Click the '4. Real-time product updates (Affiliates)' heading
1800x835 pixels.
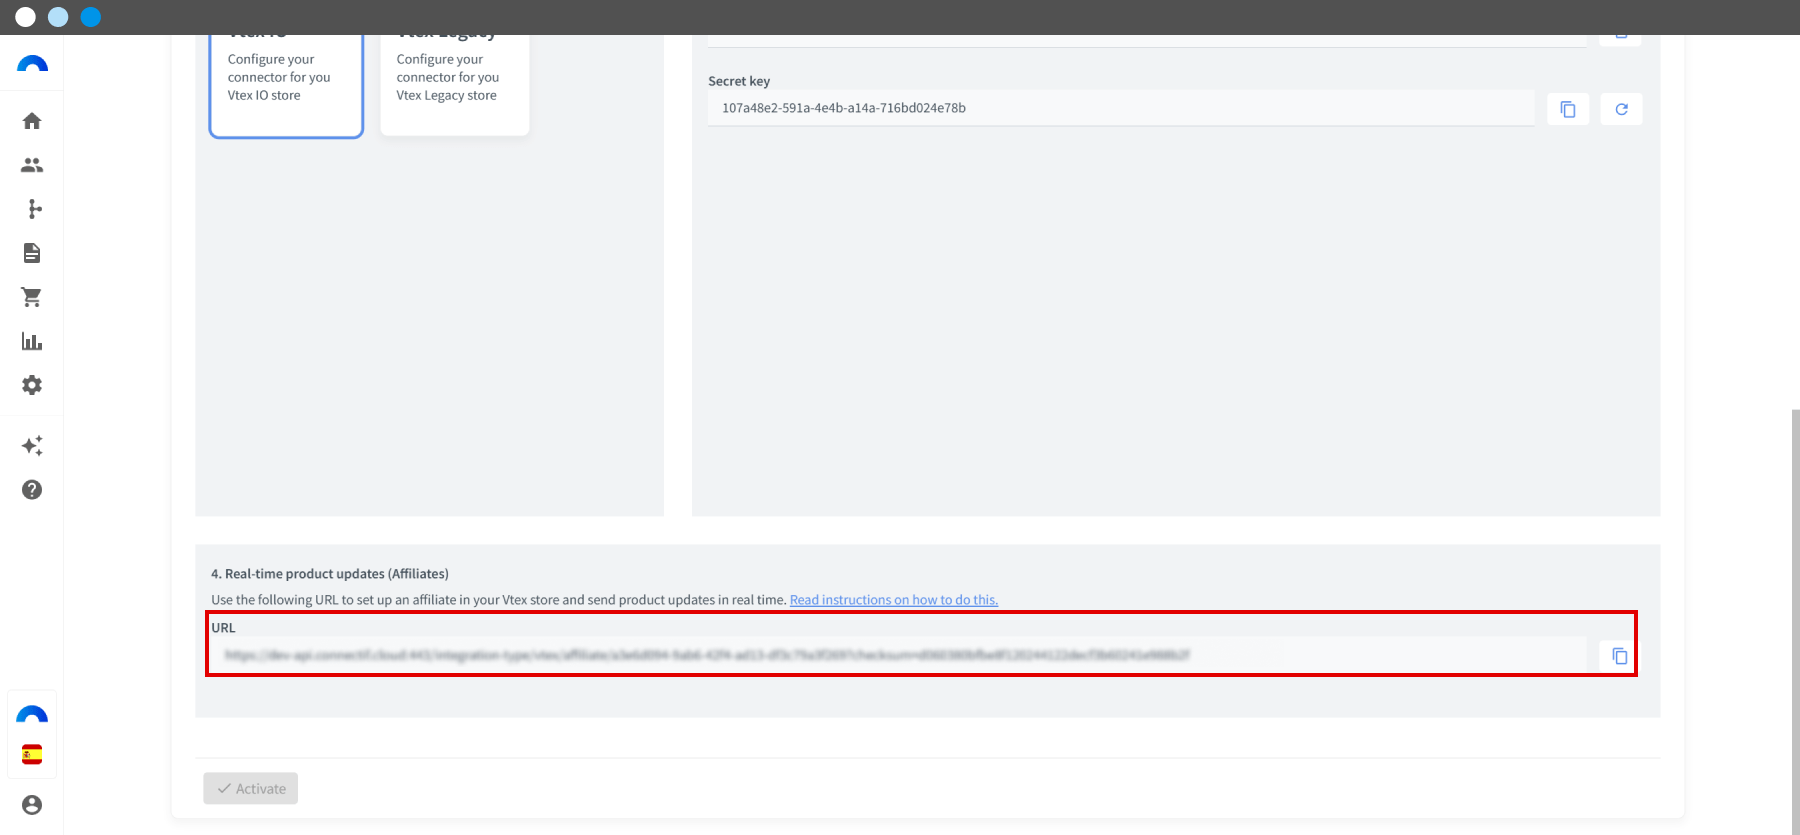[330, 574]
